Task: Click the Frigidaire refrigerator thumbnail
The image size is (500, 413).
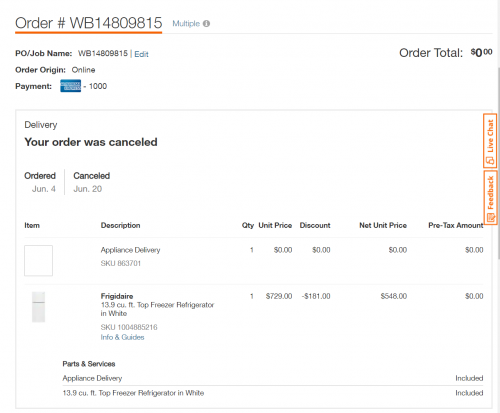Action: coord(38,307)
